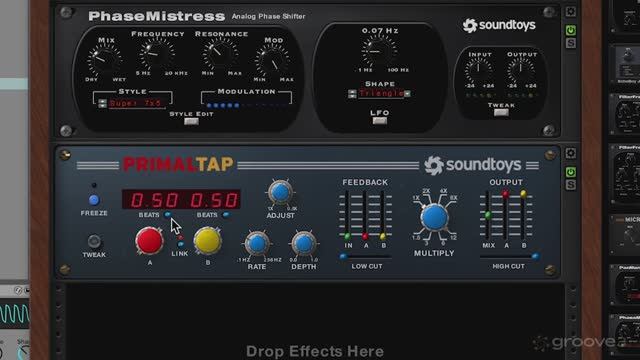Open PrimalTap slot settings gear
Screen dimensions: 640x360
pyautogui.click(x=571, y=153)
